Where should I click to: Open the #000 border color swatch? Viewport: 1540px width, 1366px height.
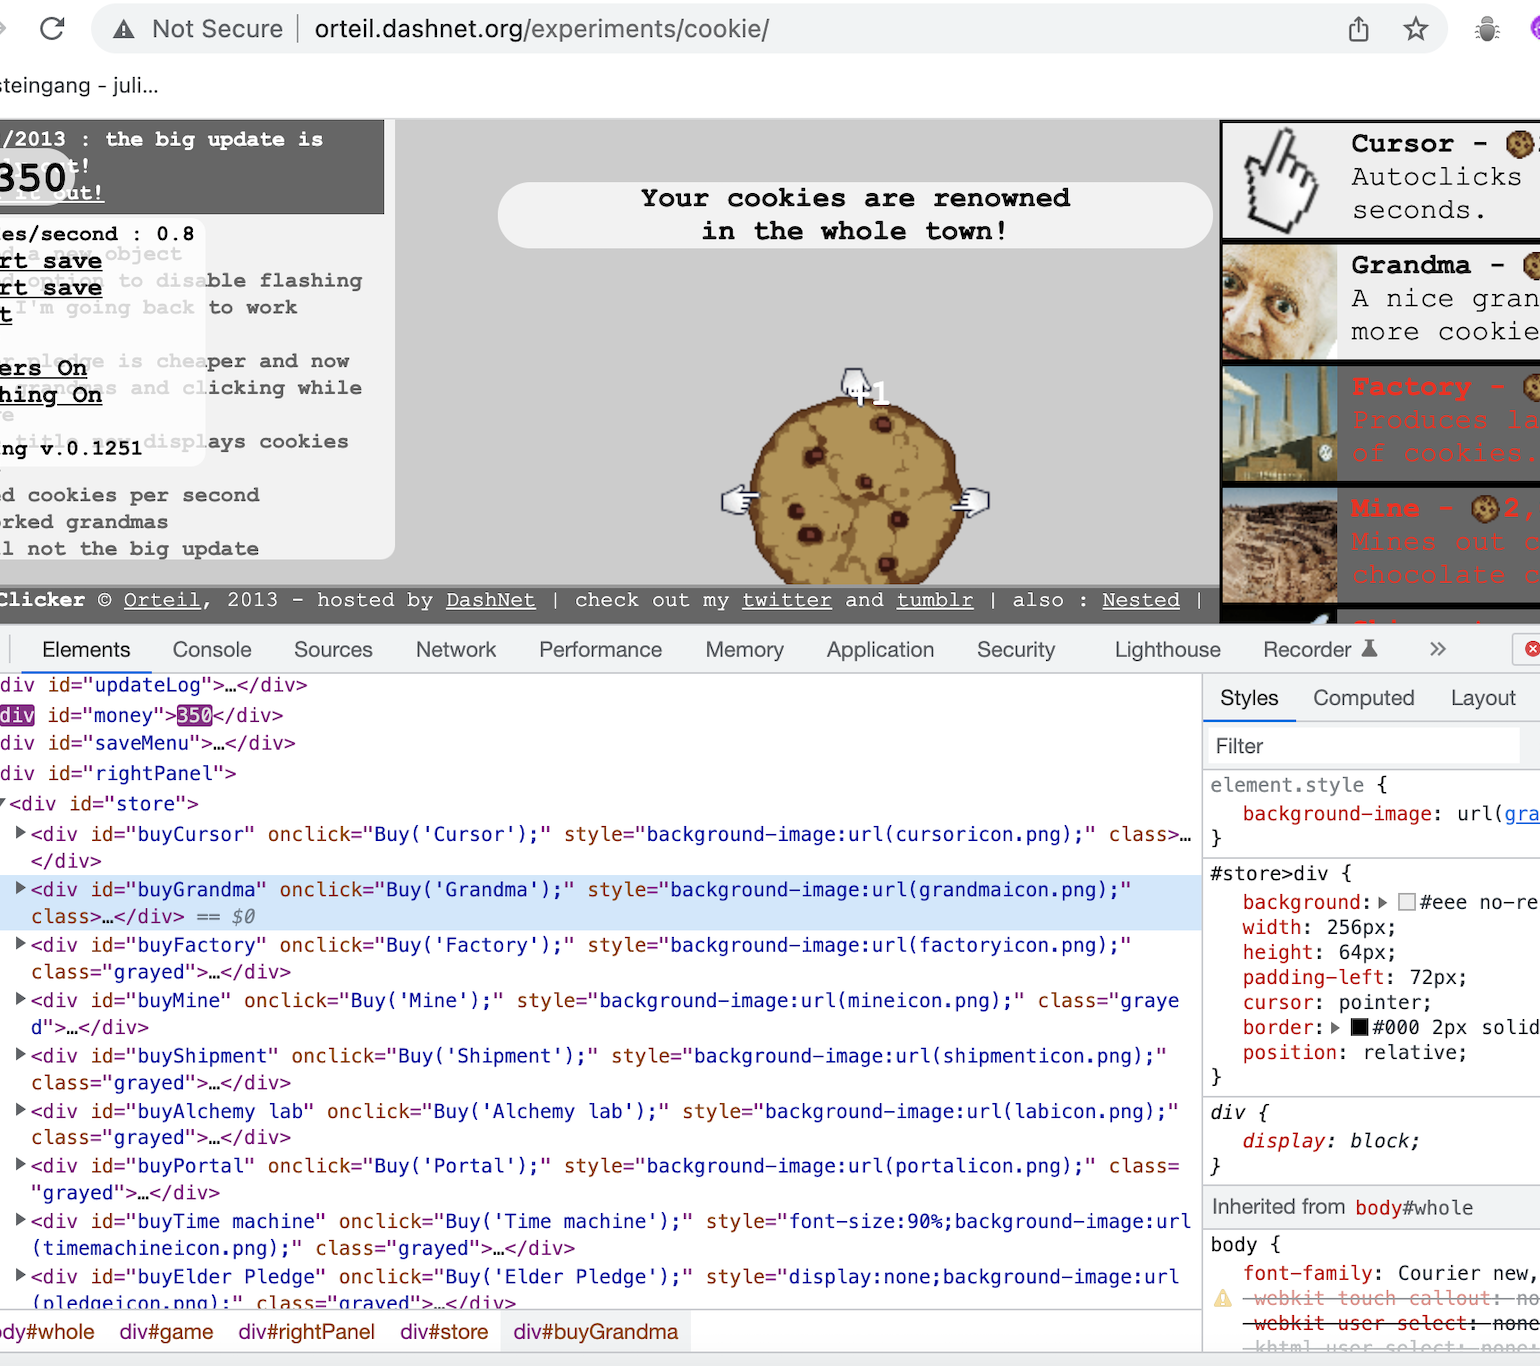(1359, 1027)
